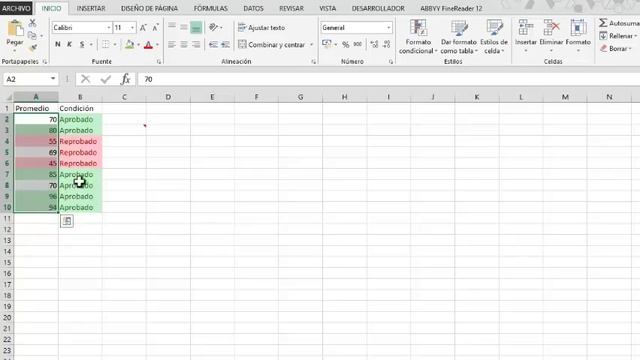Switch to REVISAR tab
640x360 pixels.
coord(291,8)
